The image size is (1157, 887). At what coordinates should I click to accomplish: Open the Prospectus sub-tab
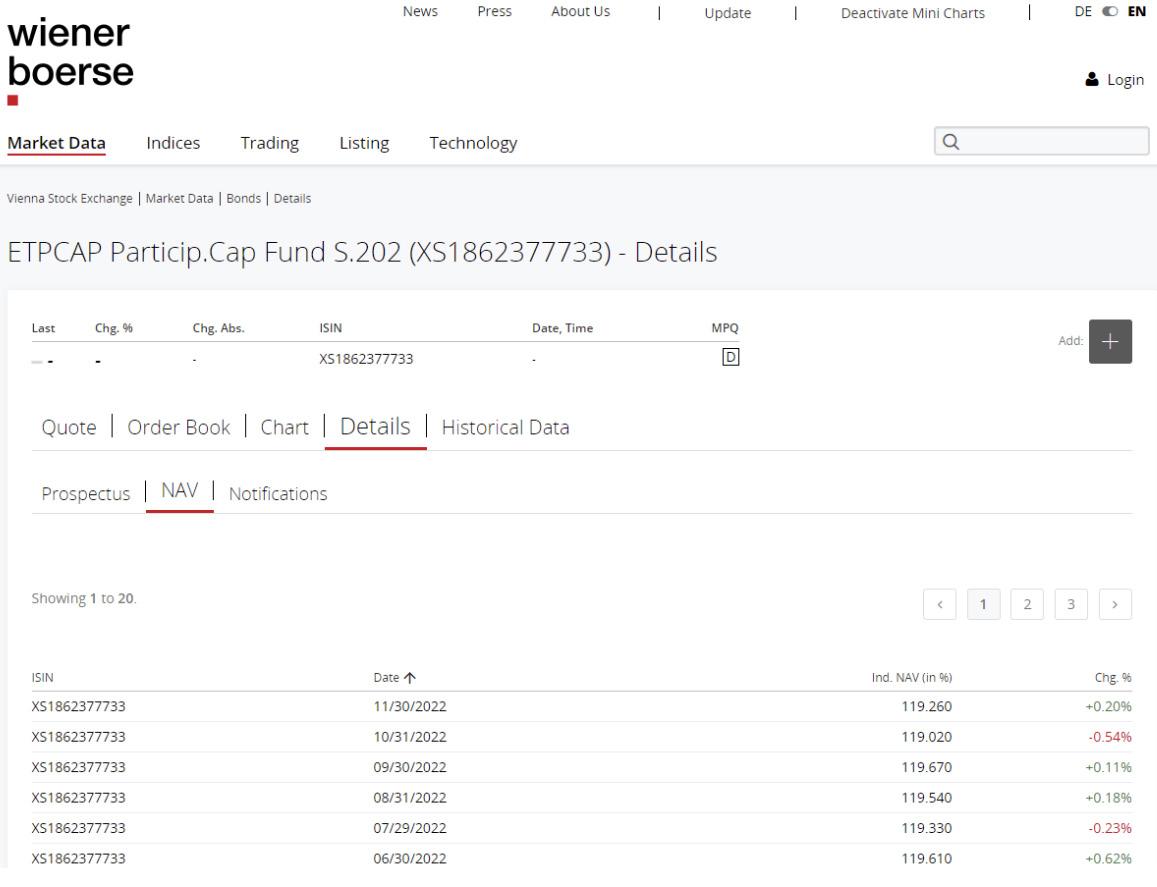[86, 494]
